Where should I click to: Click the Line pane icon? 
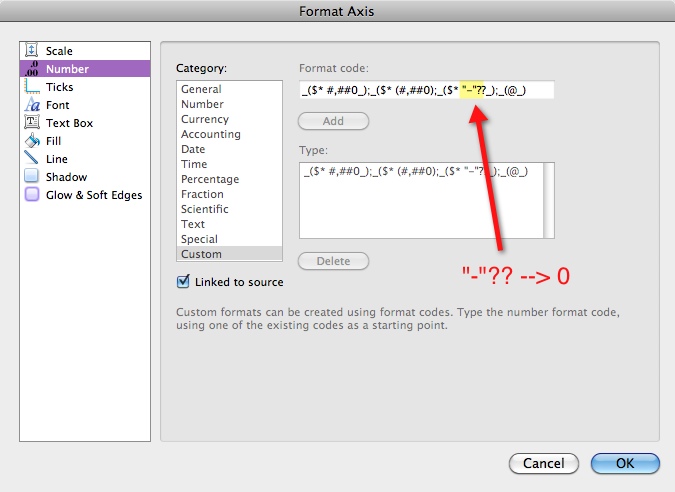click(x=31, y=159)
